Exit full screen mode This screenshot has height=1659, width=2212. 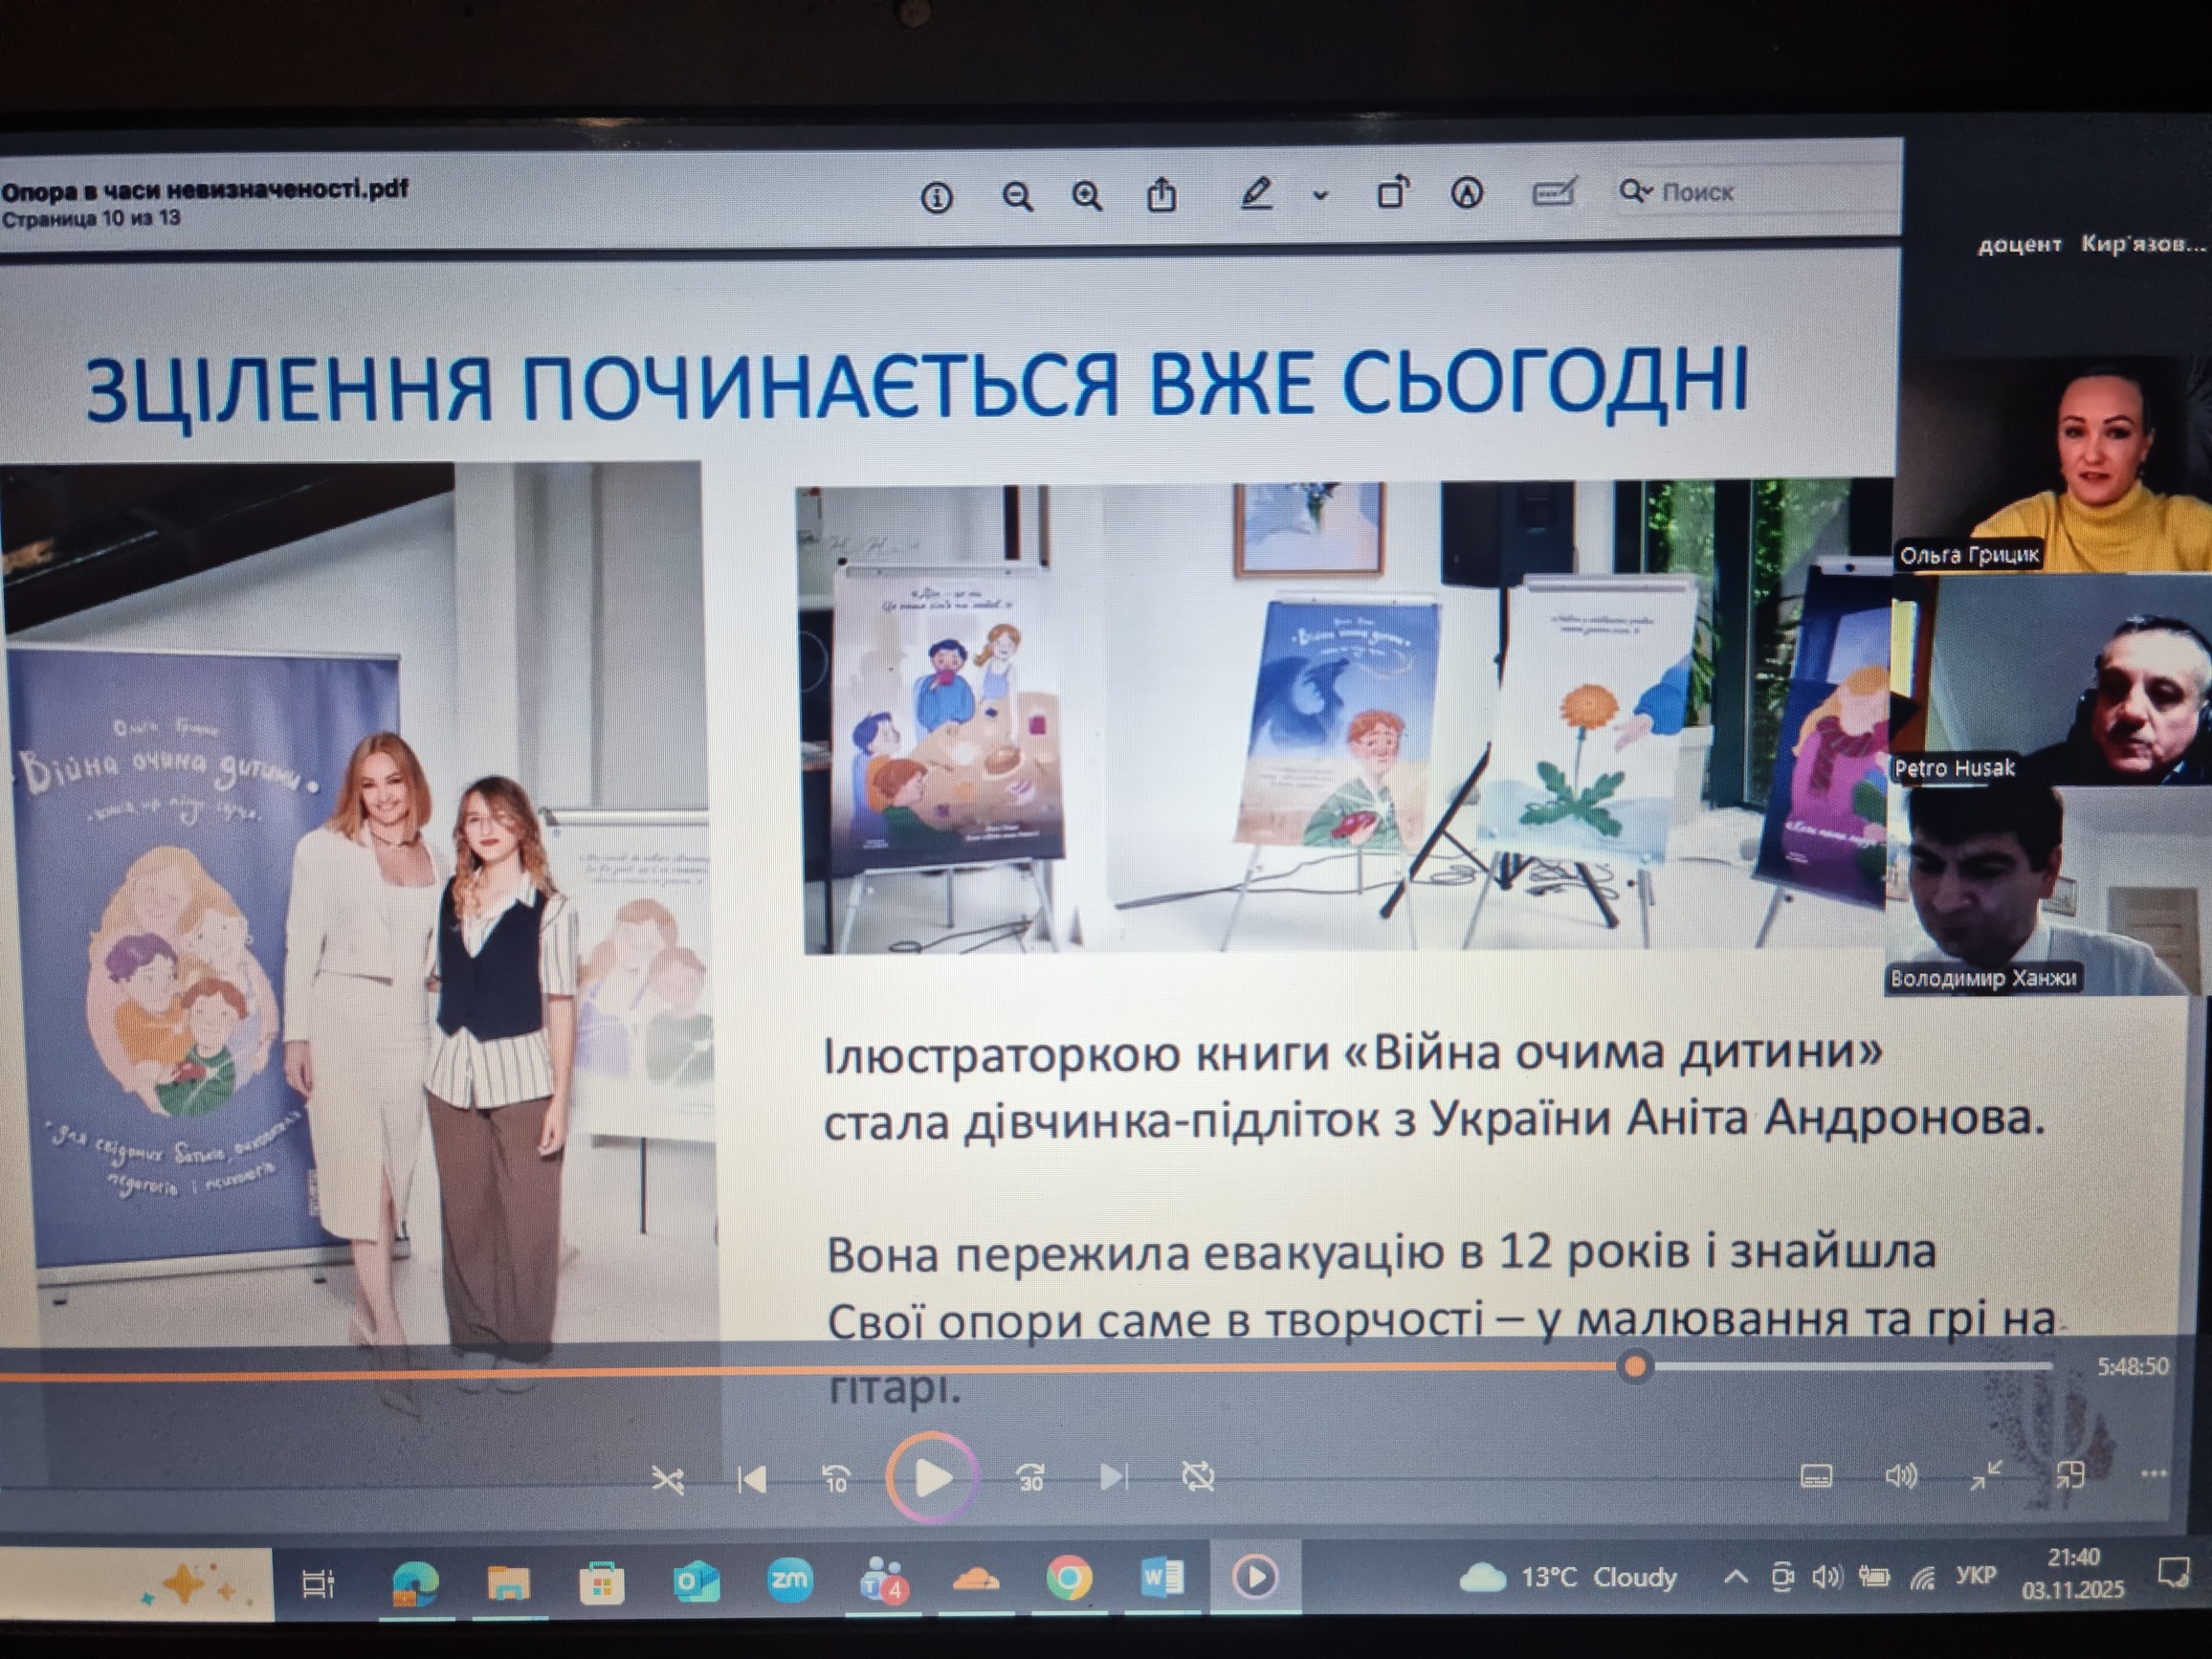point(1985,1475)
